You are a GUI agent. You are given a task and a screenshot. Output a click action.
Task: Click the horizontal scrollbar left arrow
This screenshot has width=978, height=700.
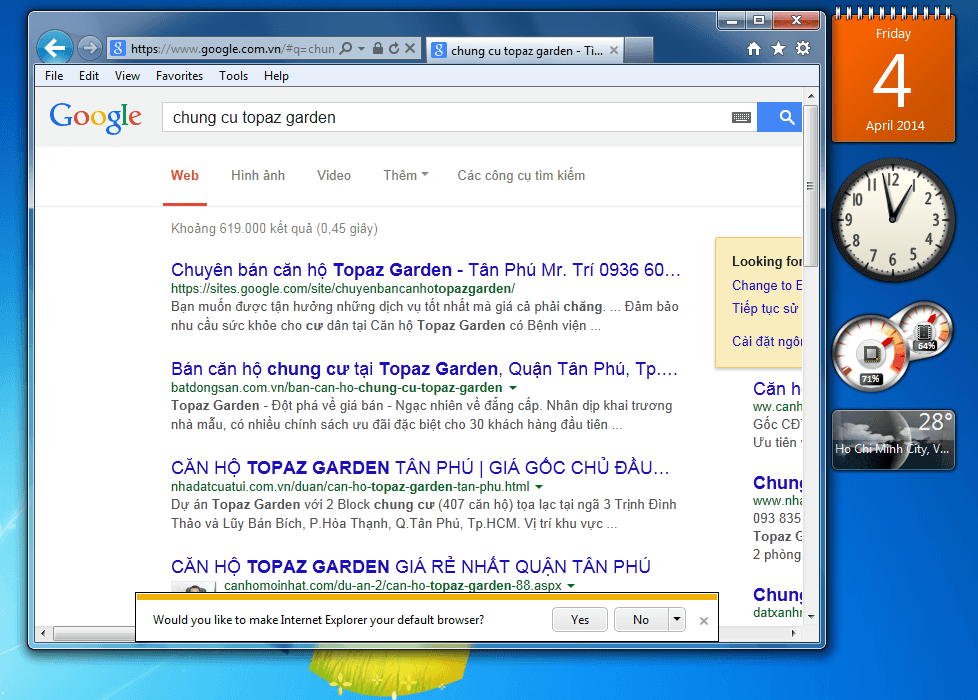[x=42, y=633]
